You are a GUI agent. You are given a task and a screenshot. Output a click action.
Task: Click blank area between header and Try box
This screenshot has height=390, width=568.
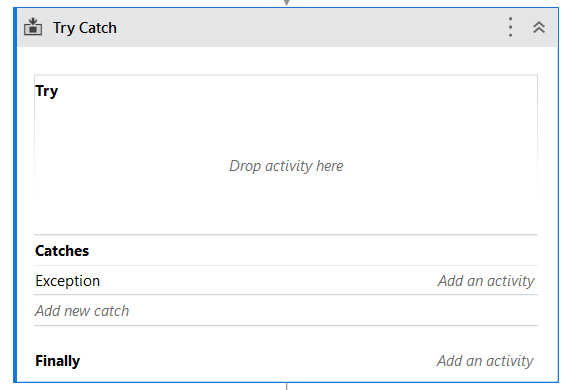[x=286, y=60]
